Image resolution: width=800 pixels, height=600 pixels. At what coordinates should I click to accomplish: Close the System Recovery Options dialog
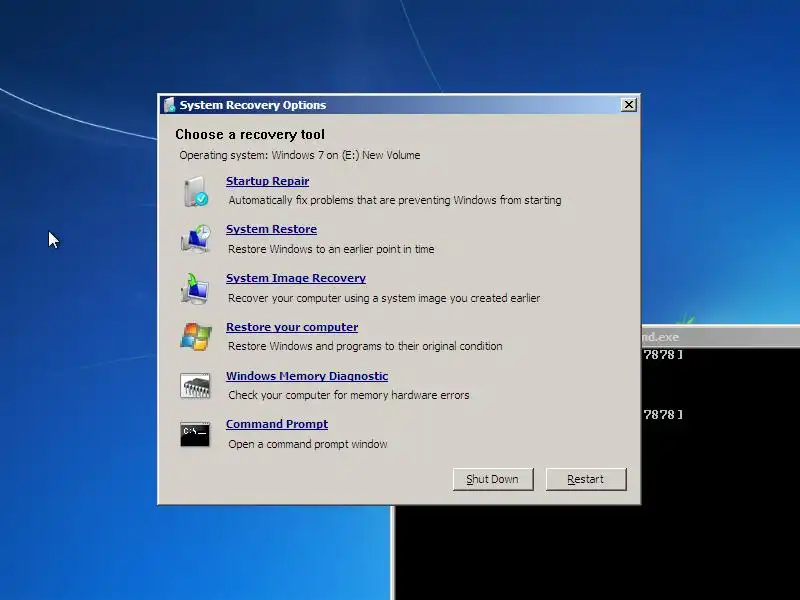tap(629, 105)
